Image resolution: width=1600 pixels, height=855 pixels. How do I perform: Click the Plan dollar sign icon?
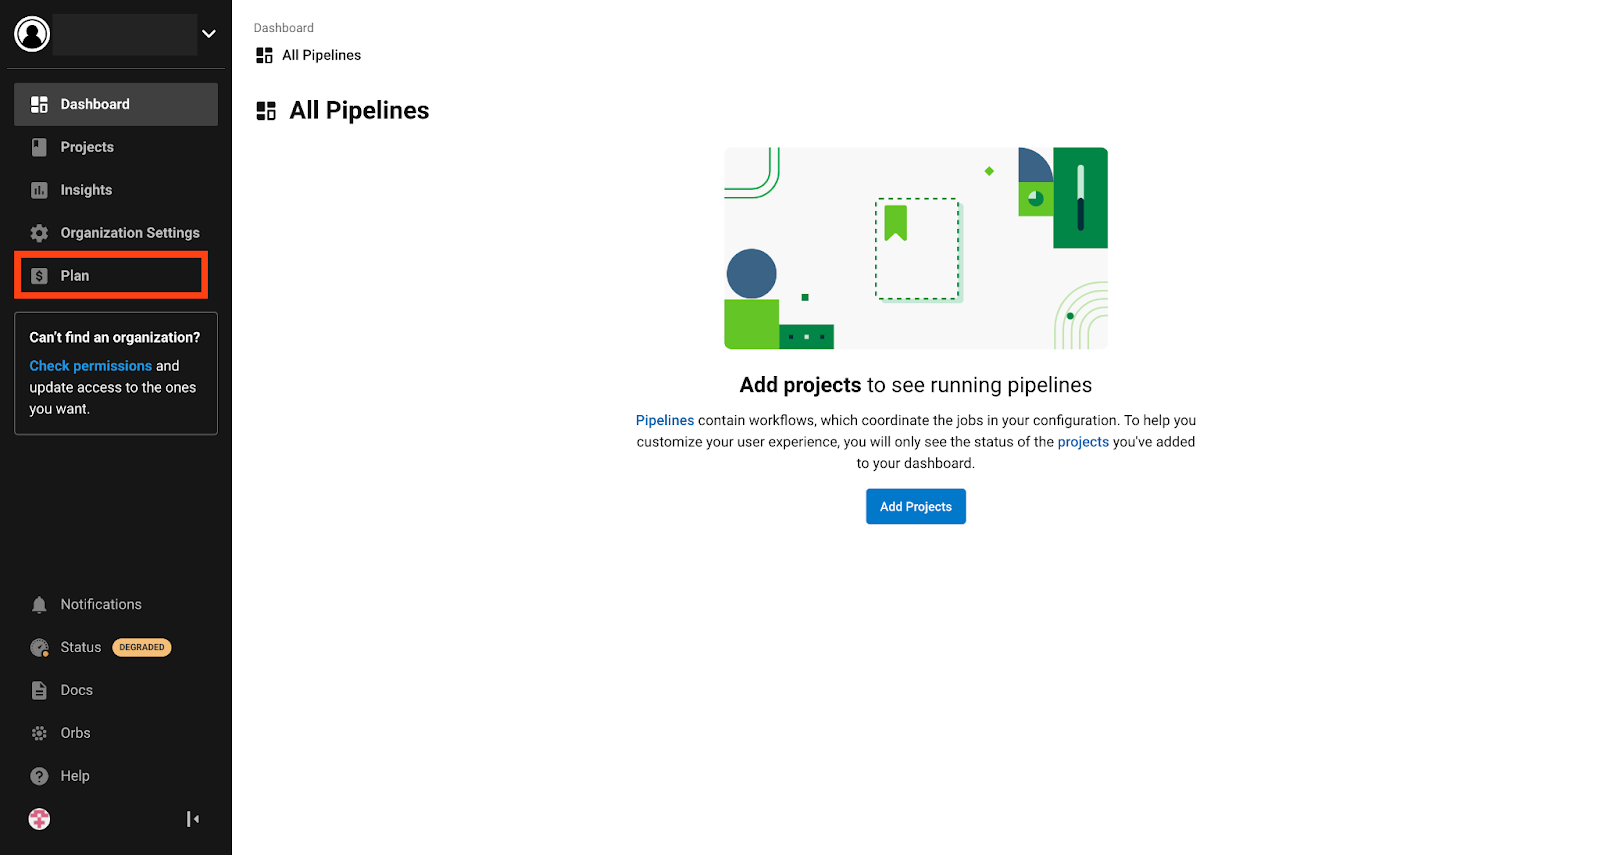39,276
